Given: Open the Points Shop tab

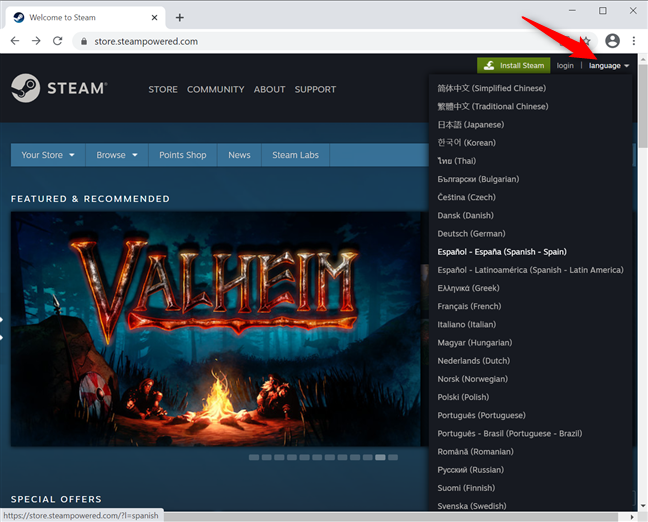Looking at the screenshot, I should click(183, 155).
